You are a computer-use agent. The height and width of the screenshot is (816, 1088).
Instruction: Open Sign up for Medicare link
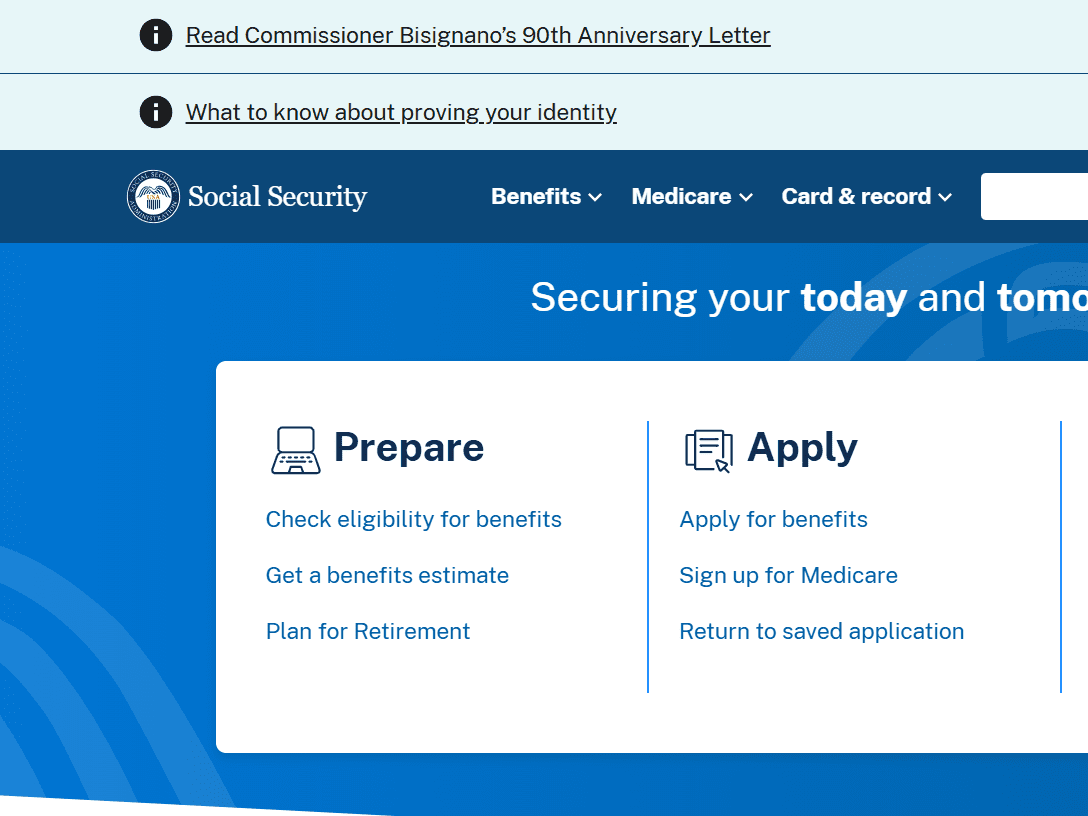pos(788,575)
